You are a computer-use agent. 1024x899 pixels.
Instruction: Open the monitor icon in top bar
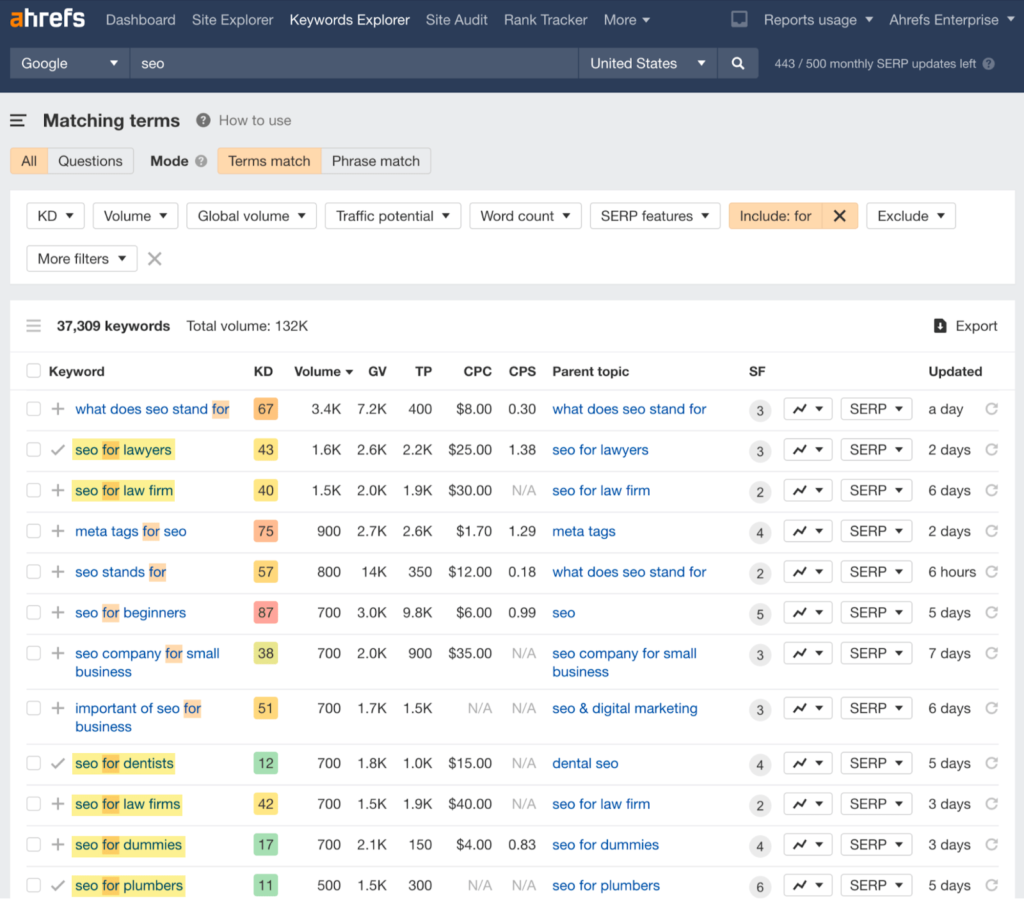[x=739, y=20]
